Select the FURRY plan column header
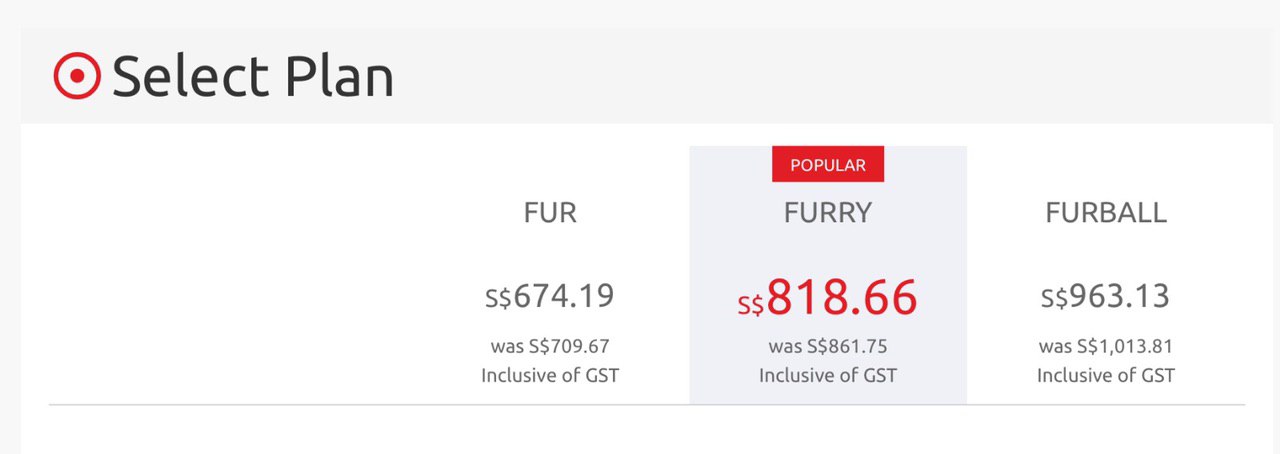Screen dimensions: 1280x454 pos(827,212)
